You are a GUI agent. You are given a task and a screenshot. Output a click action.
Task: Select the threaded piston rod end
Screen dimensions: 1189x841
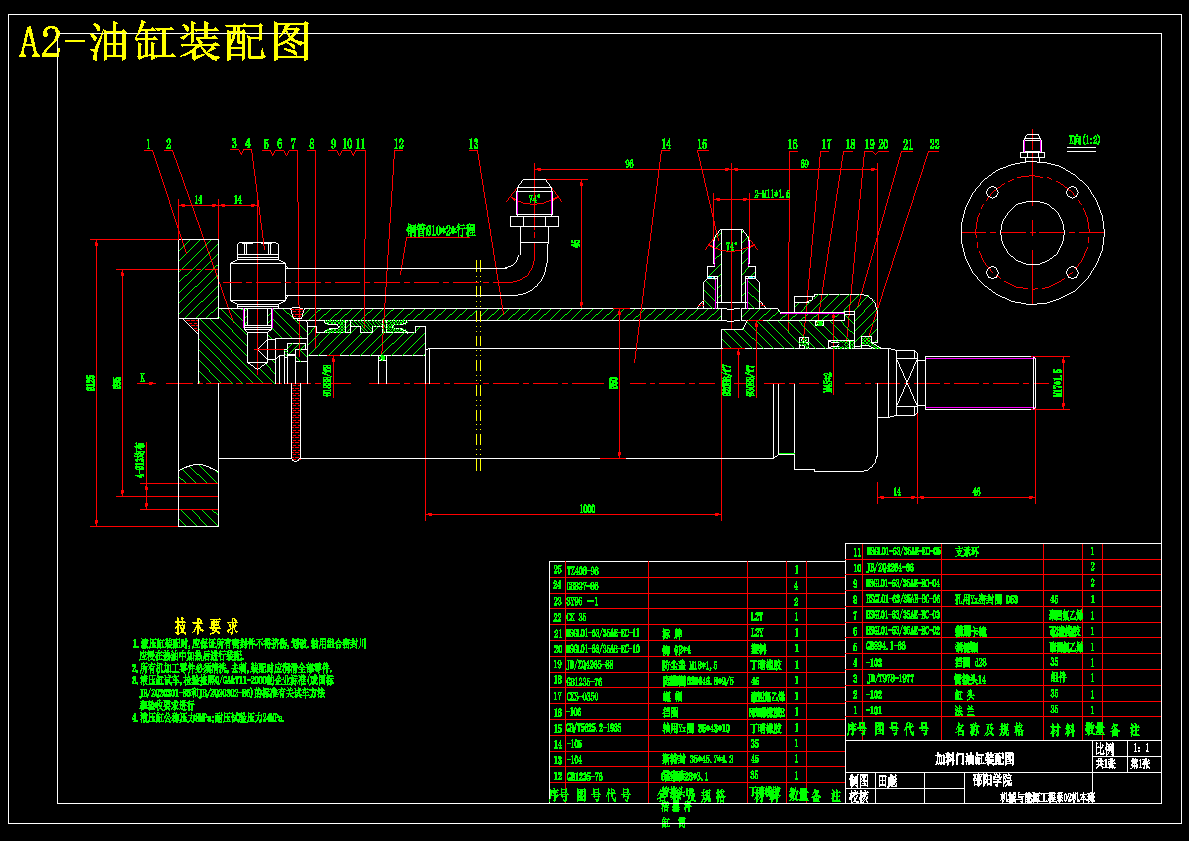coord(978,383)
